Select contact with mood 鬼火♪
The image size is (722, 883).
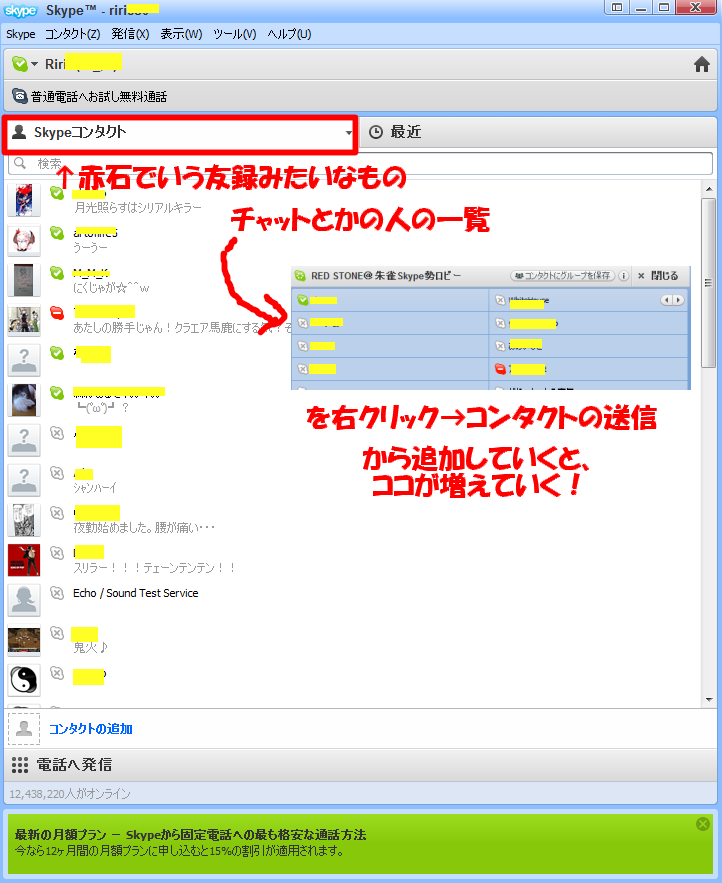pyautogui.click(x=353, y=640)
